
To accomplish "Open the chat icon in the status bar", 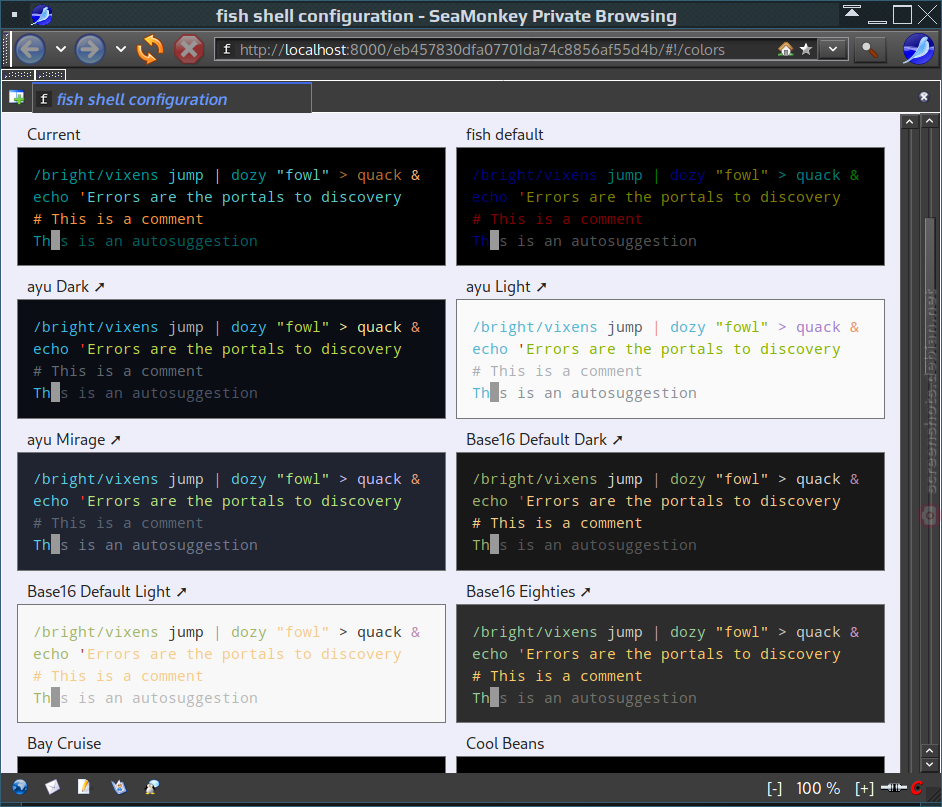I will [152, 787].
